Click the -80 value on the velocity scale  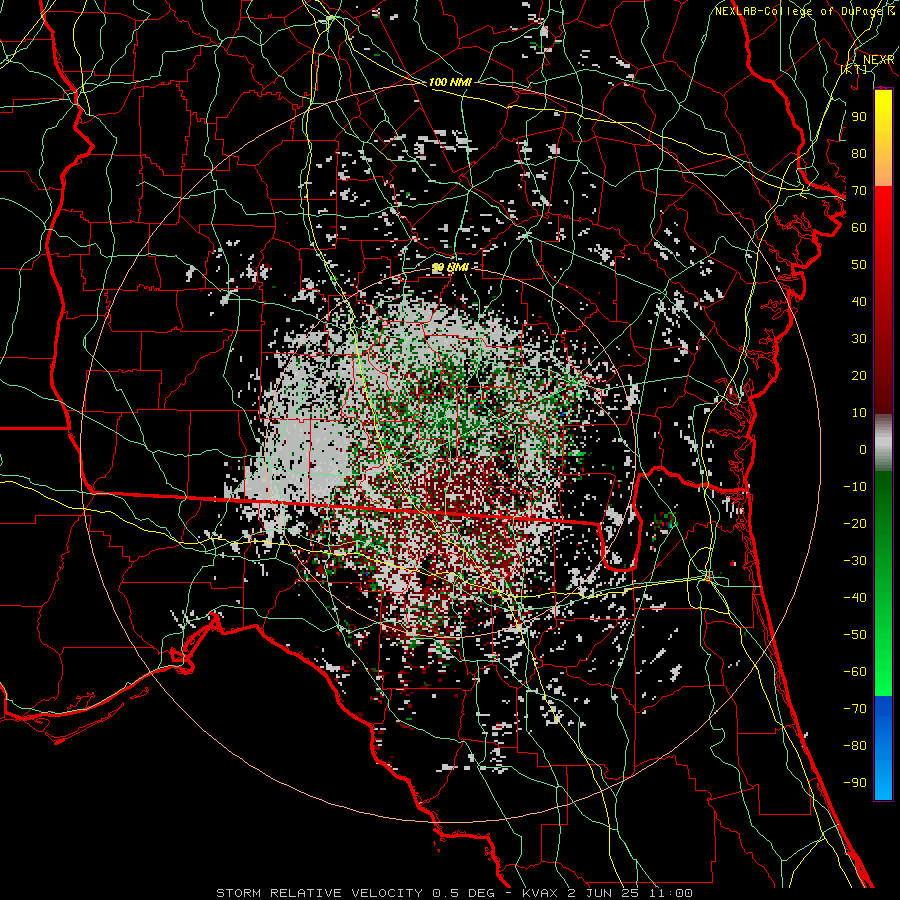(855, 746)
